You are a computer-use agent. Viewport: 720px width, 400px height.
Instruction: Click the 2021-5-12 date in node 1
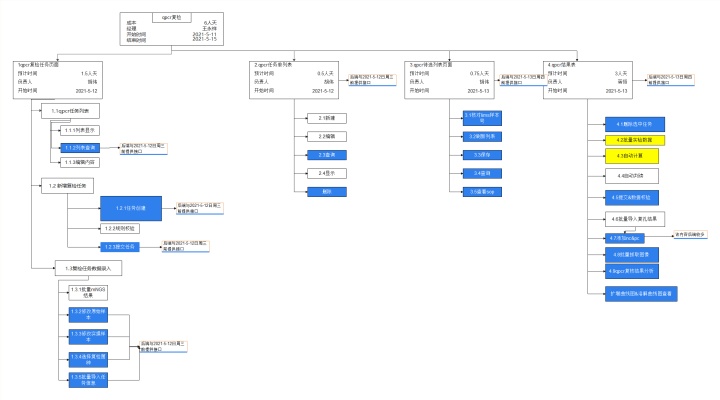pyautogui.click(x=87, y=91)
